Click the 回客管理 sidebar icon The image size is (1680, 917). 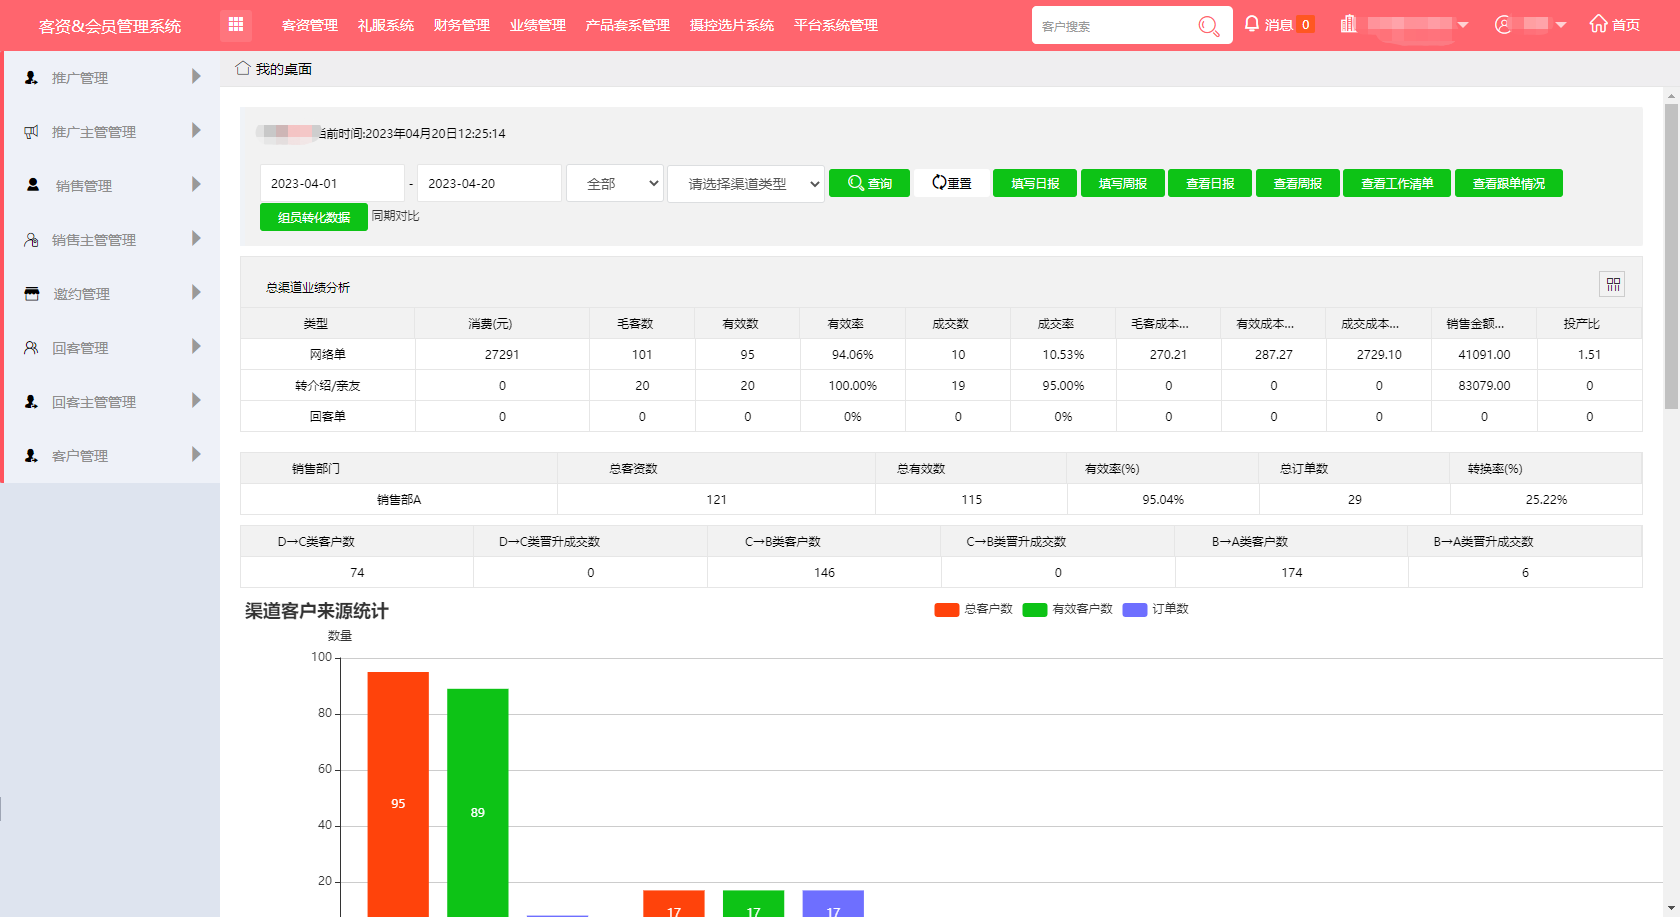pos(31,347)
